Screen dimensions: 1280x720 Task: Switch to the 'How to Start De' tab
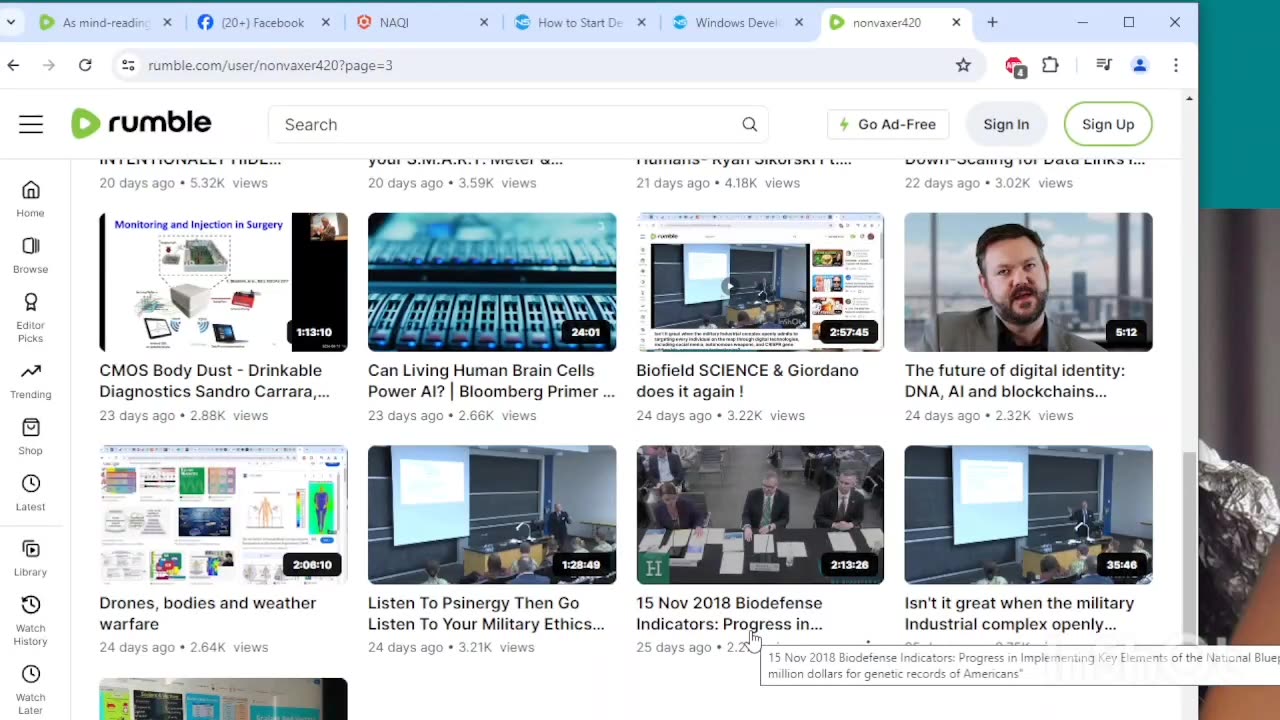click(x=580, y=22)
